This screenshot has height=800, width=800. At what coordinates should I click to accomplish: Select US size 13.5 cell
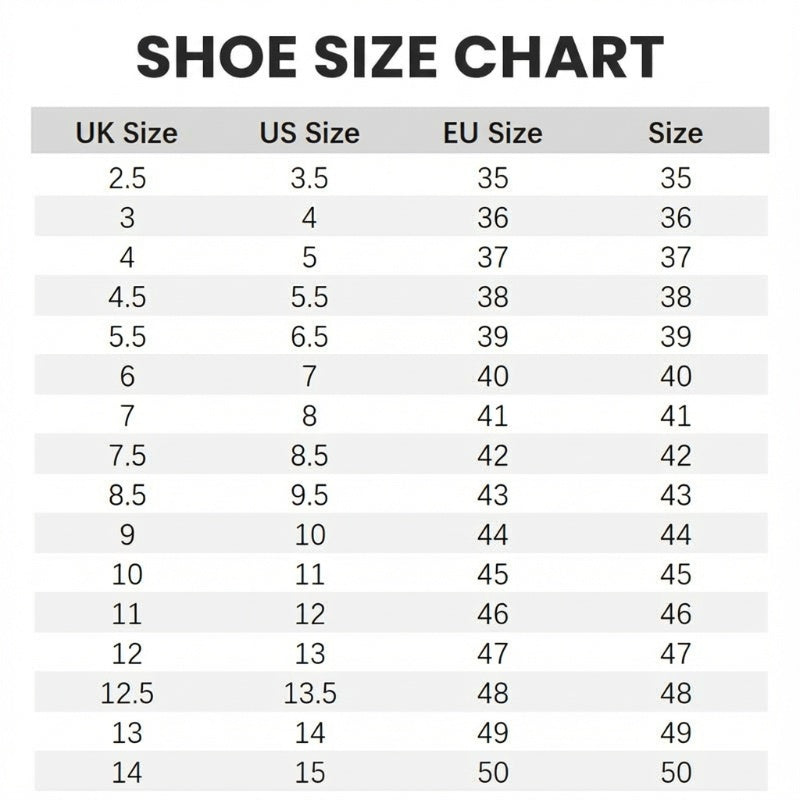(x=310, y=693)
